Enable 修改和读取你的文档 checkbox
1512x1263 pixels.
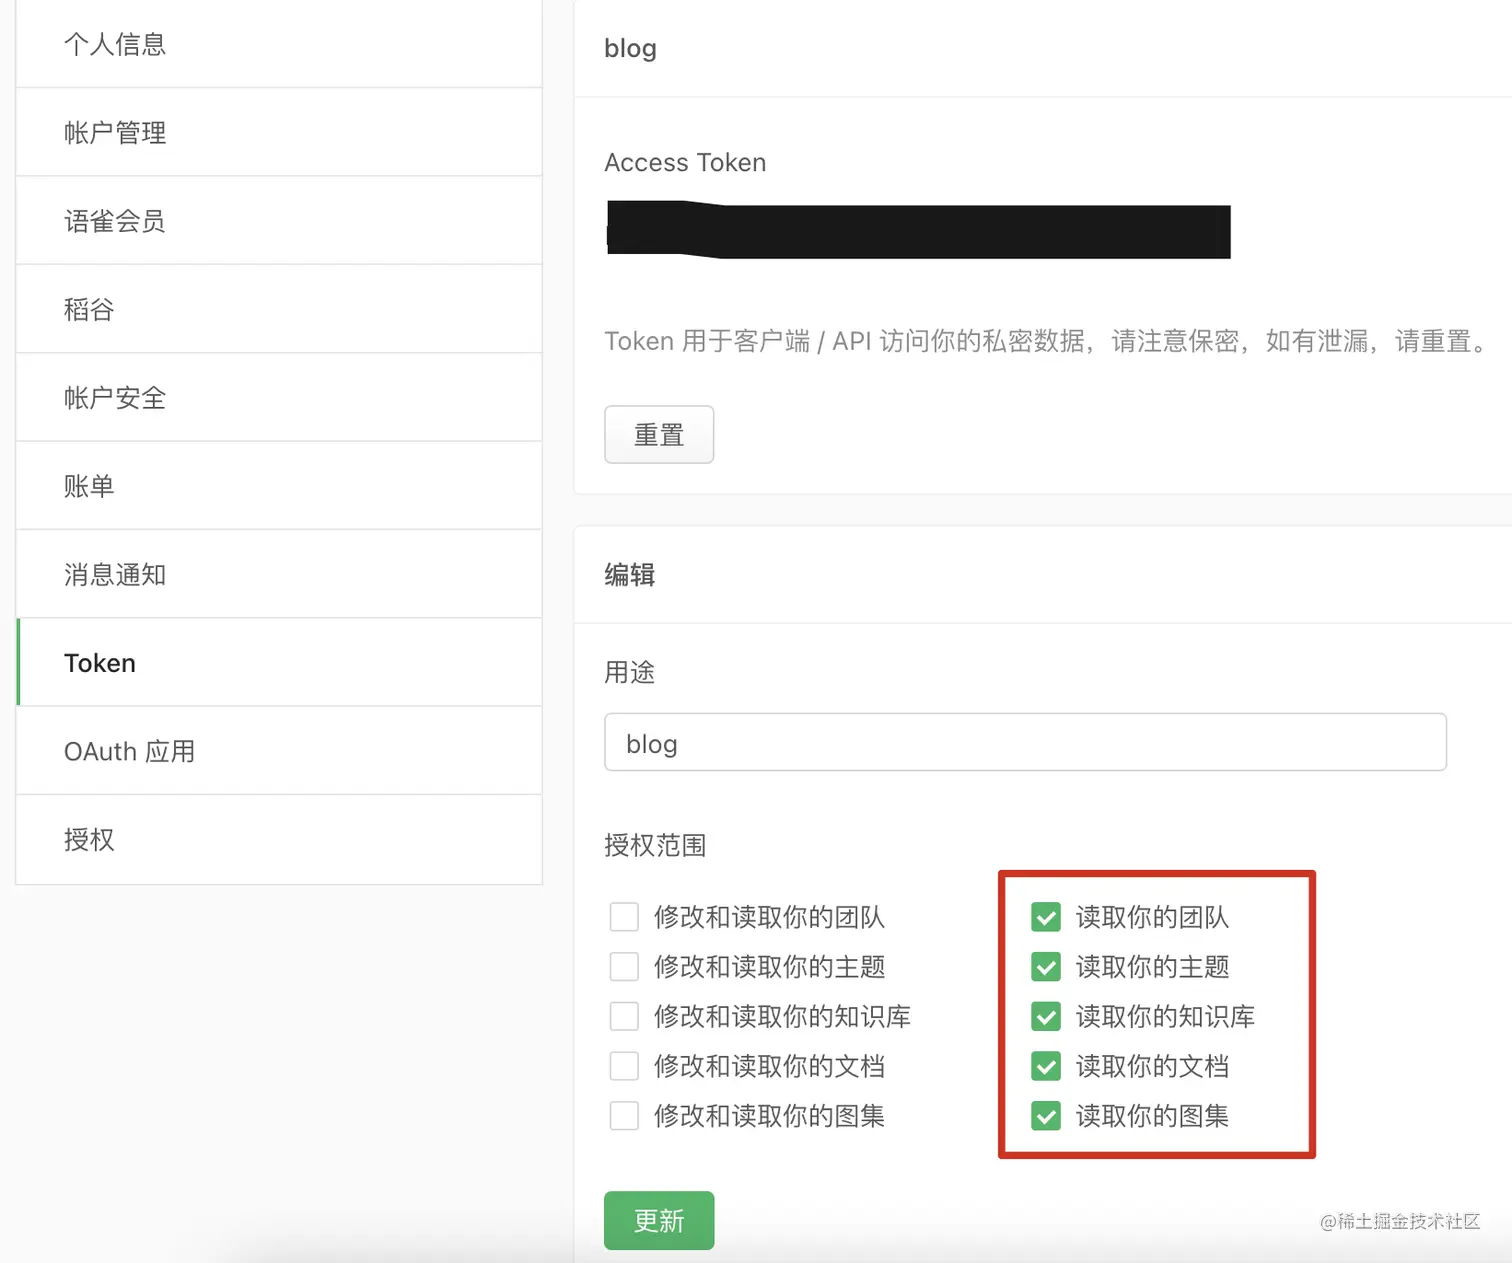(x=624, y=1066)
